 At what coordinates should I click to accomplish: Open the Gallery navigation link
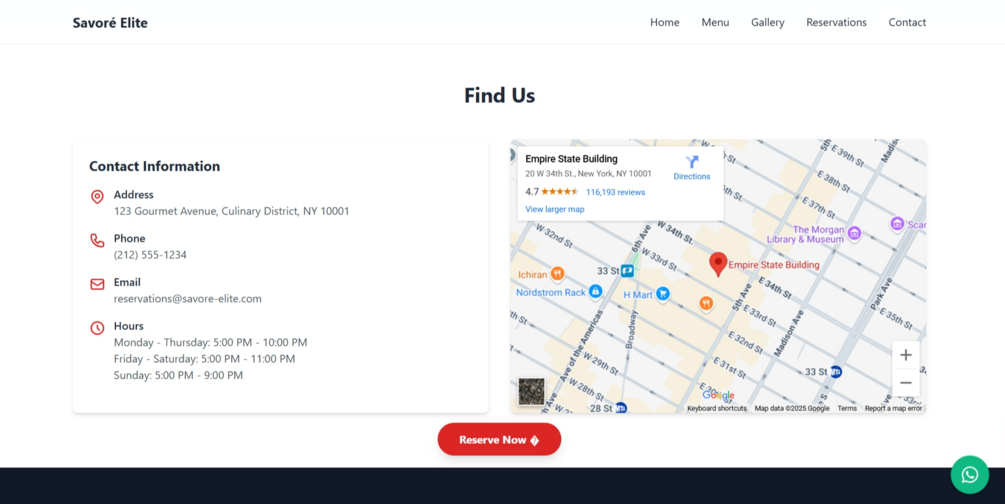[768, 22]
